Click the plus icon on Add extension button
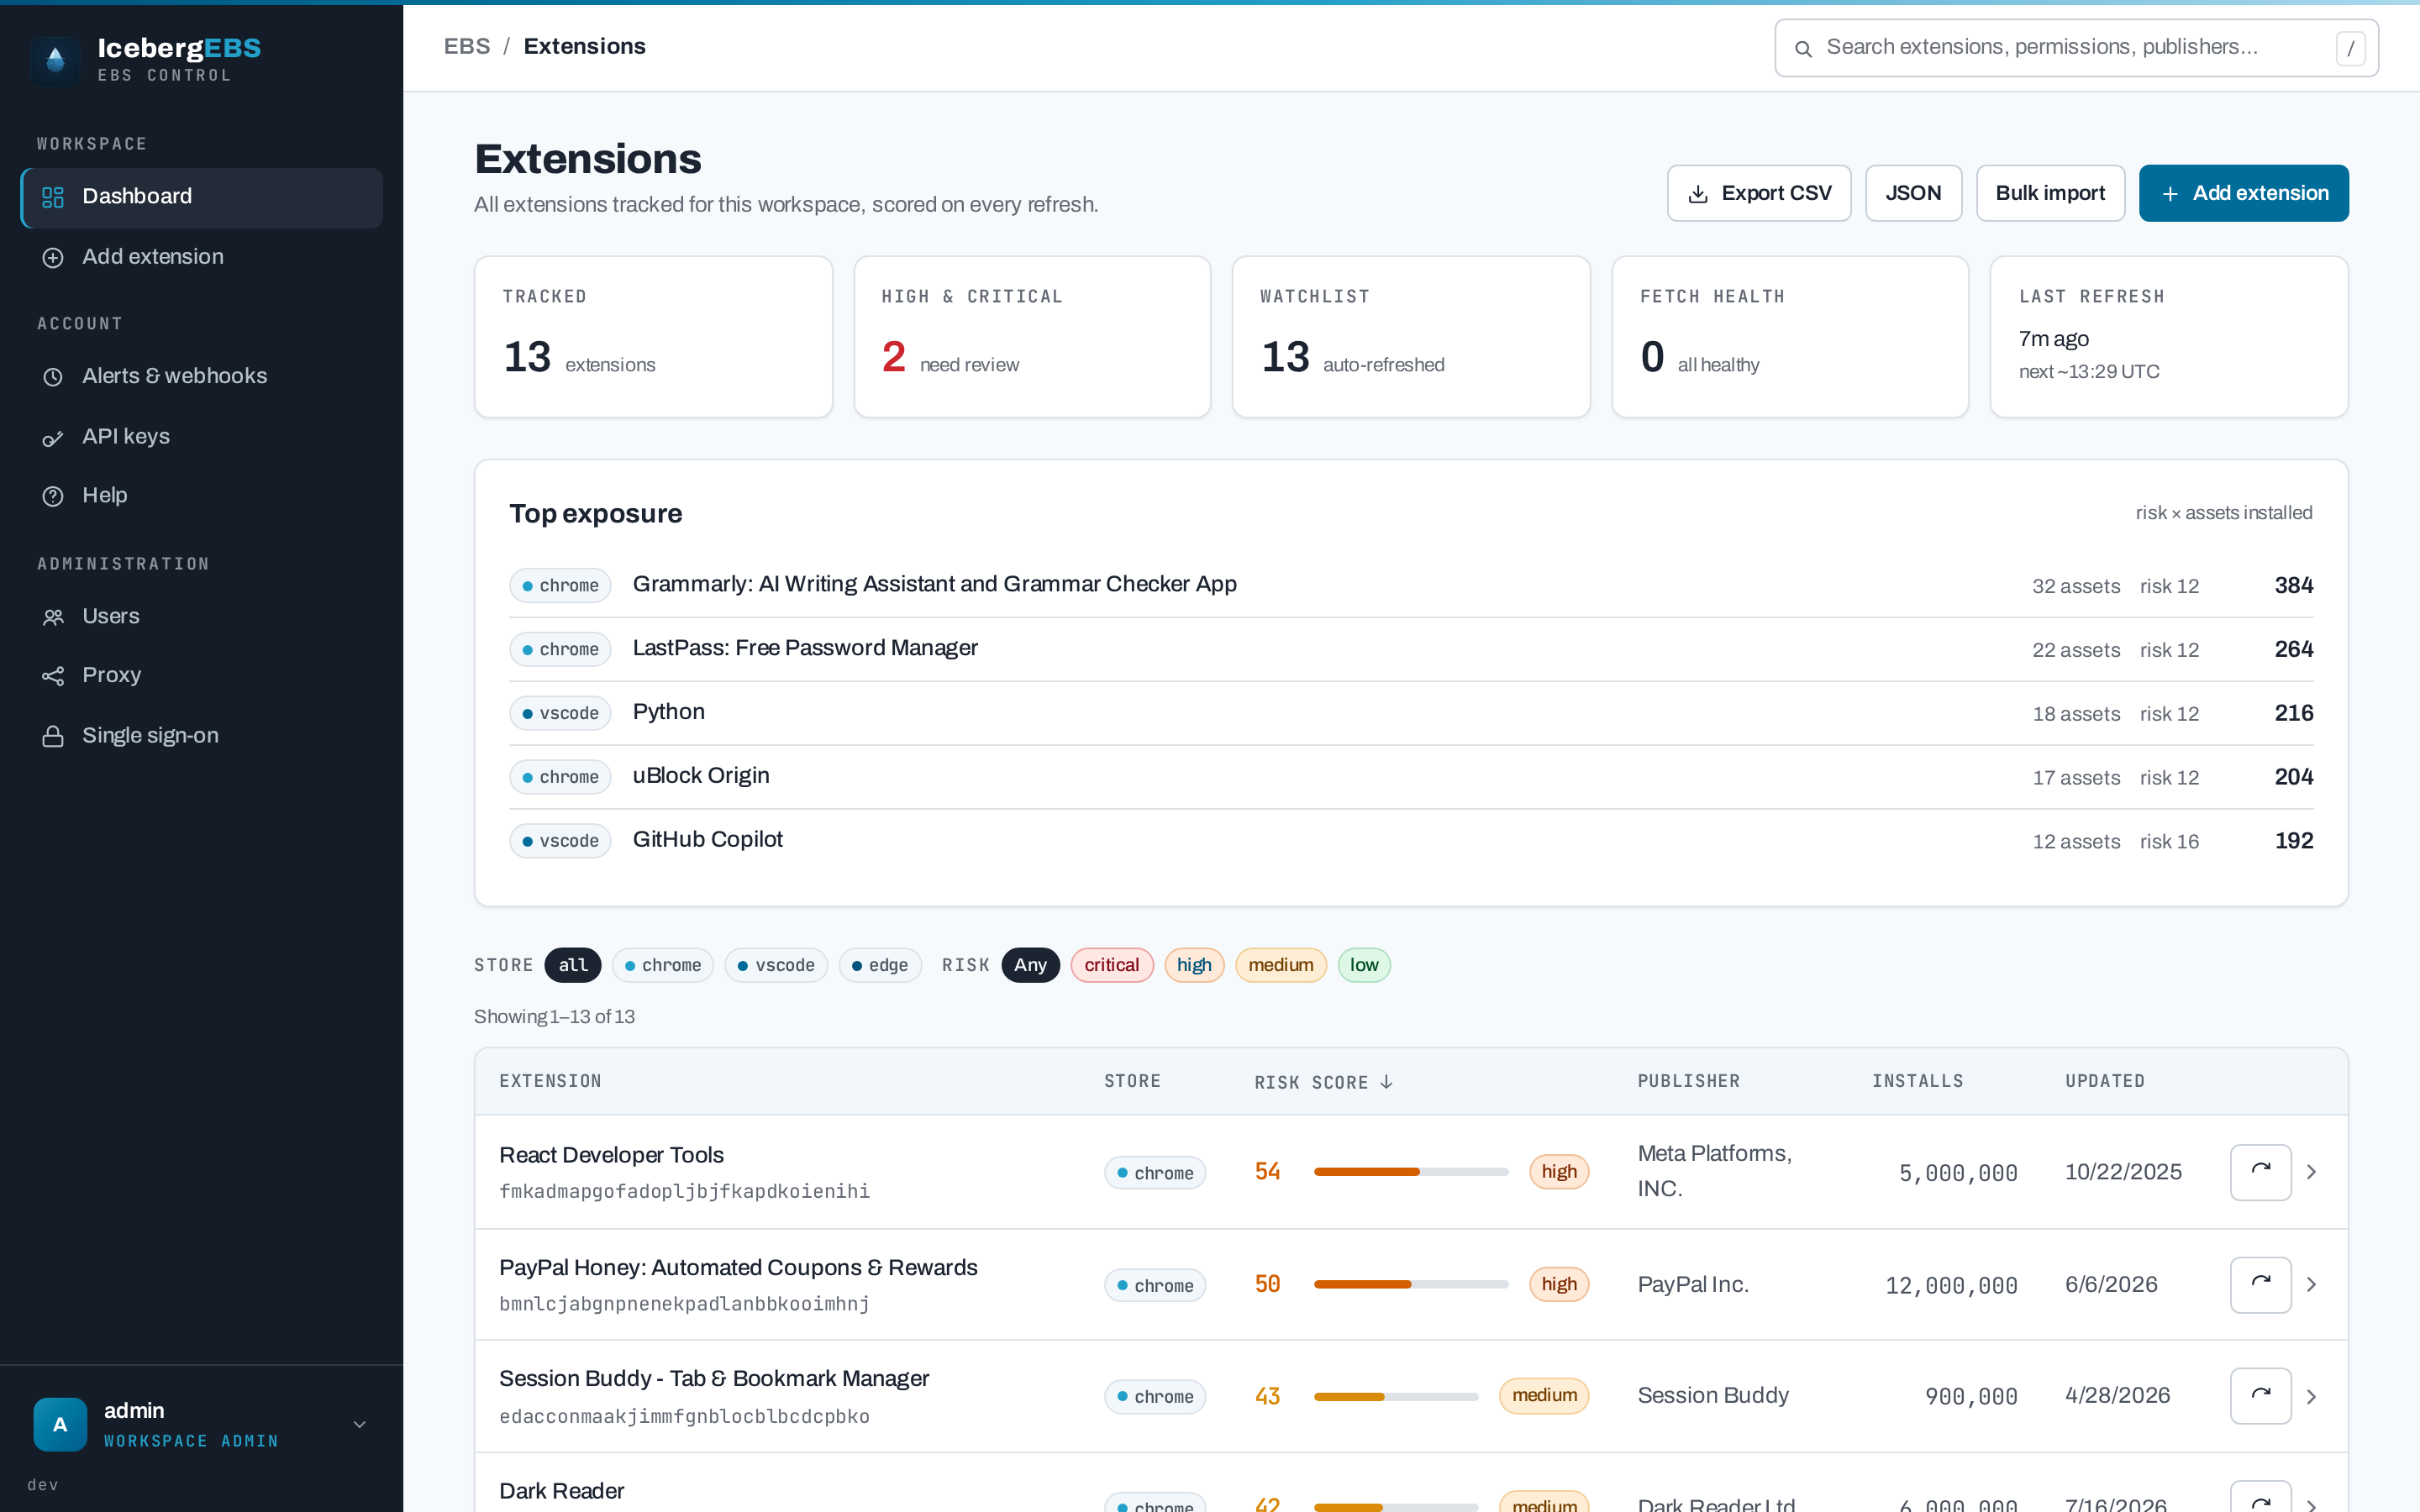The width and height of the screenshot is (2420, 1512). [x=2170, y=194]
